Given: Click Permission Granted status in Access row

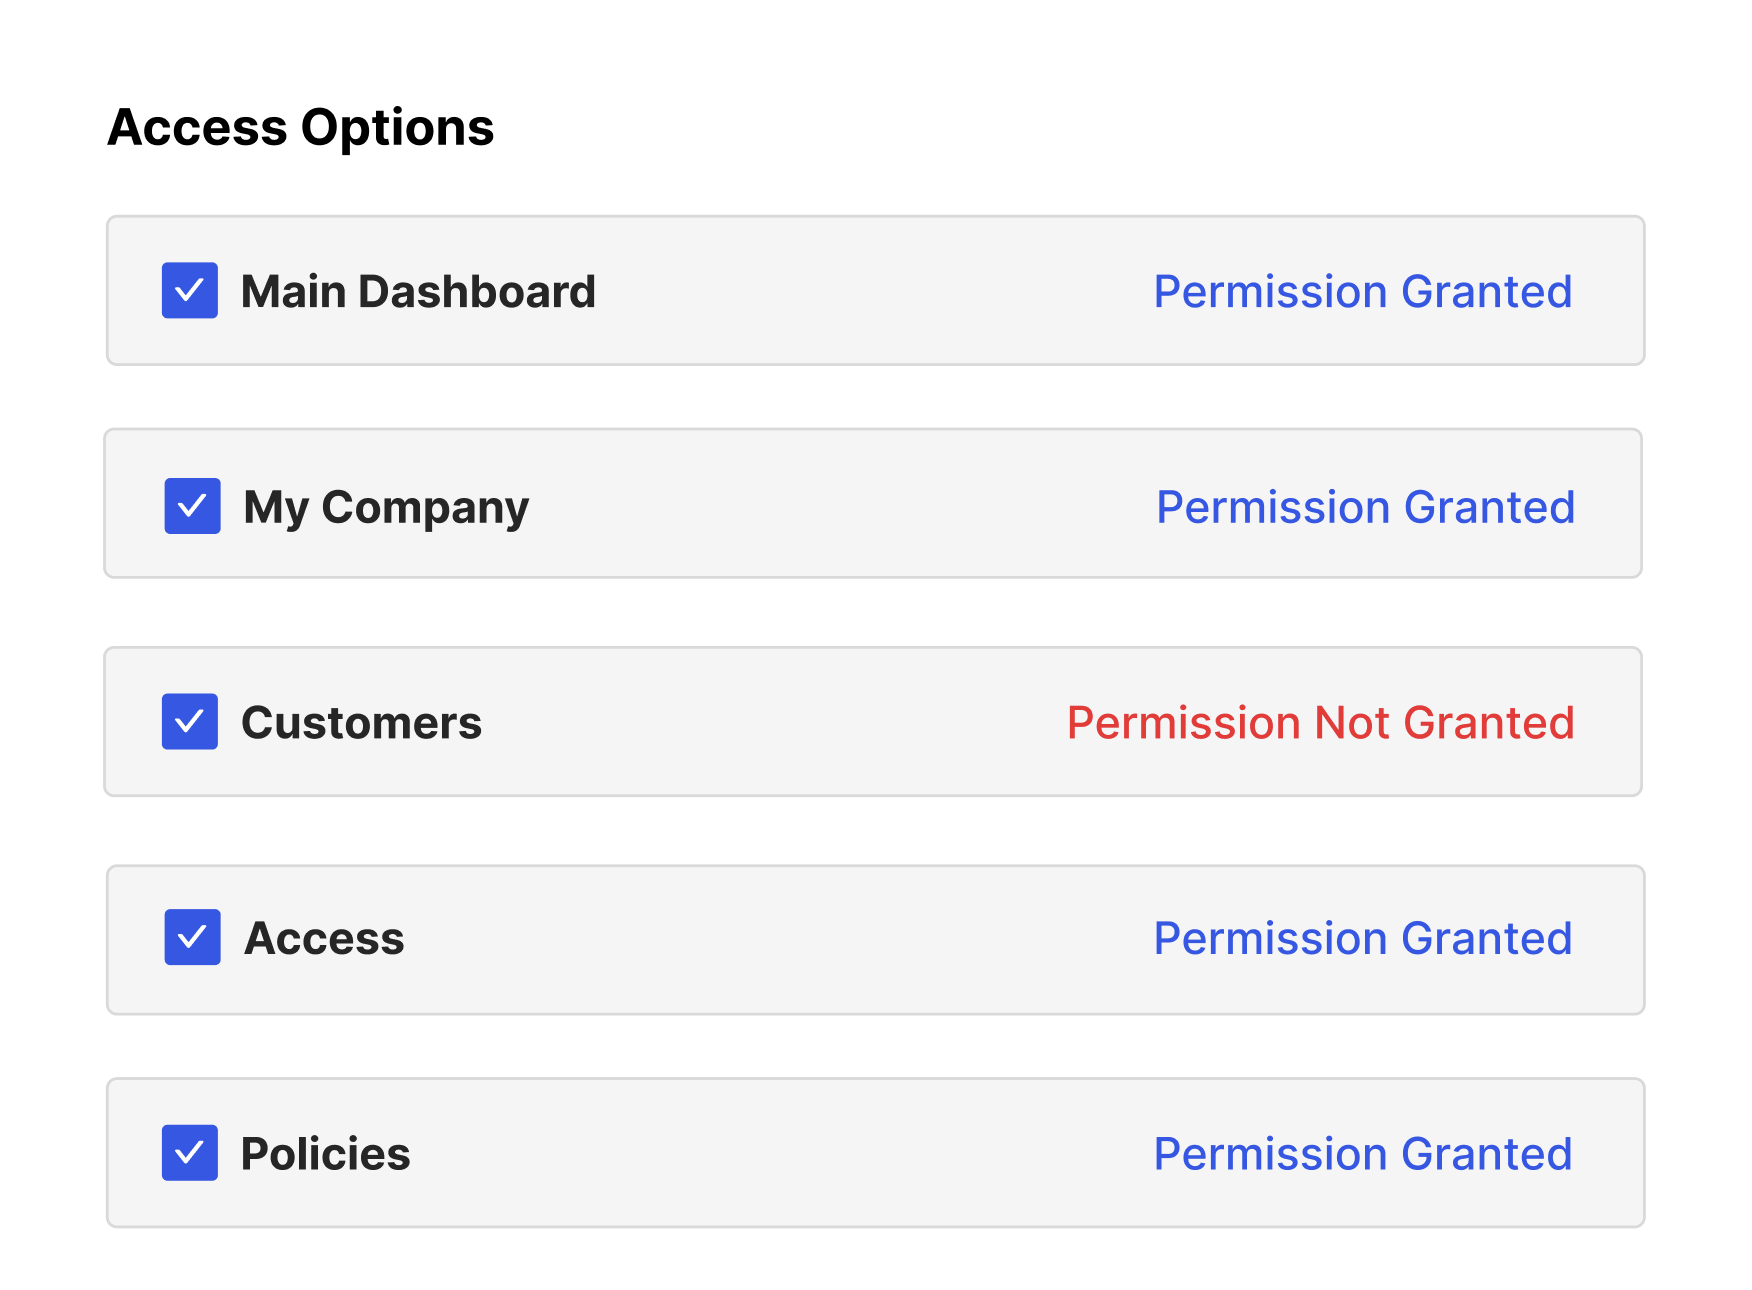Looking at the screenshot, I should click(1362, 939).
